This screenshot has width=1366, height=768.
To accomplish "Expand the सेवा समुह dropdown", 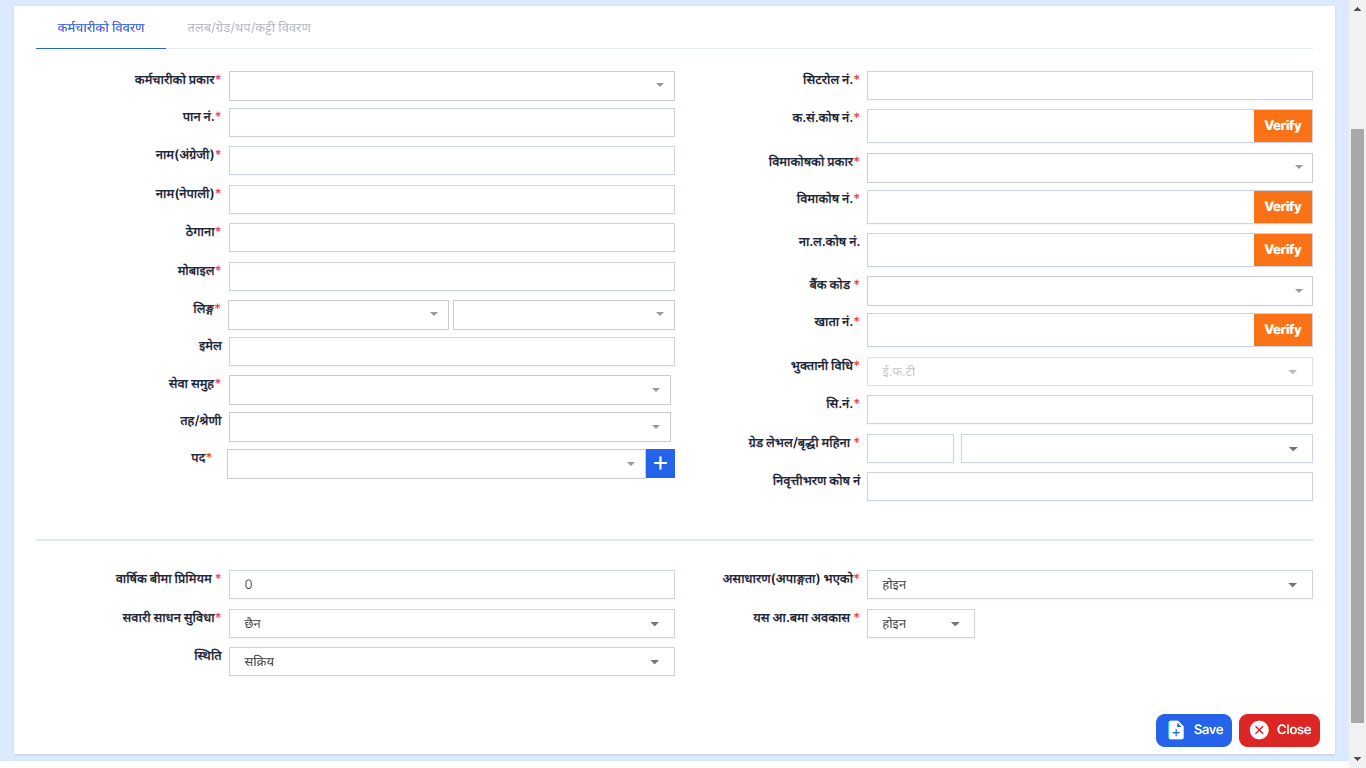I will point(449,390).
